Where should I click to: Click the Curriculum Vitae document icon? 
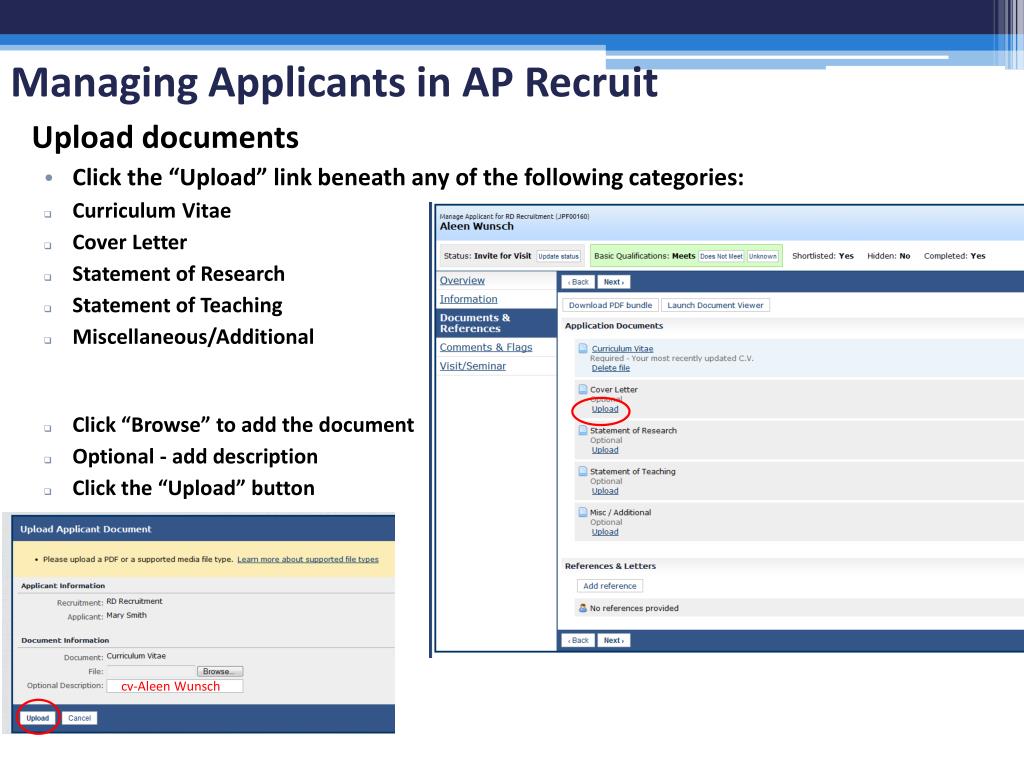[x=583, y=349]
